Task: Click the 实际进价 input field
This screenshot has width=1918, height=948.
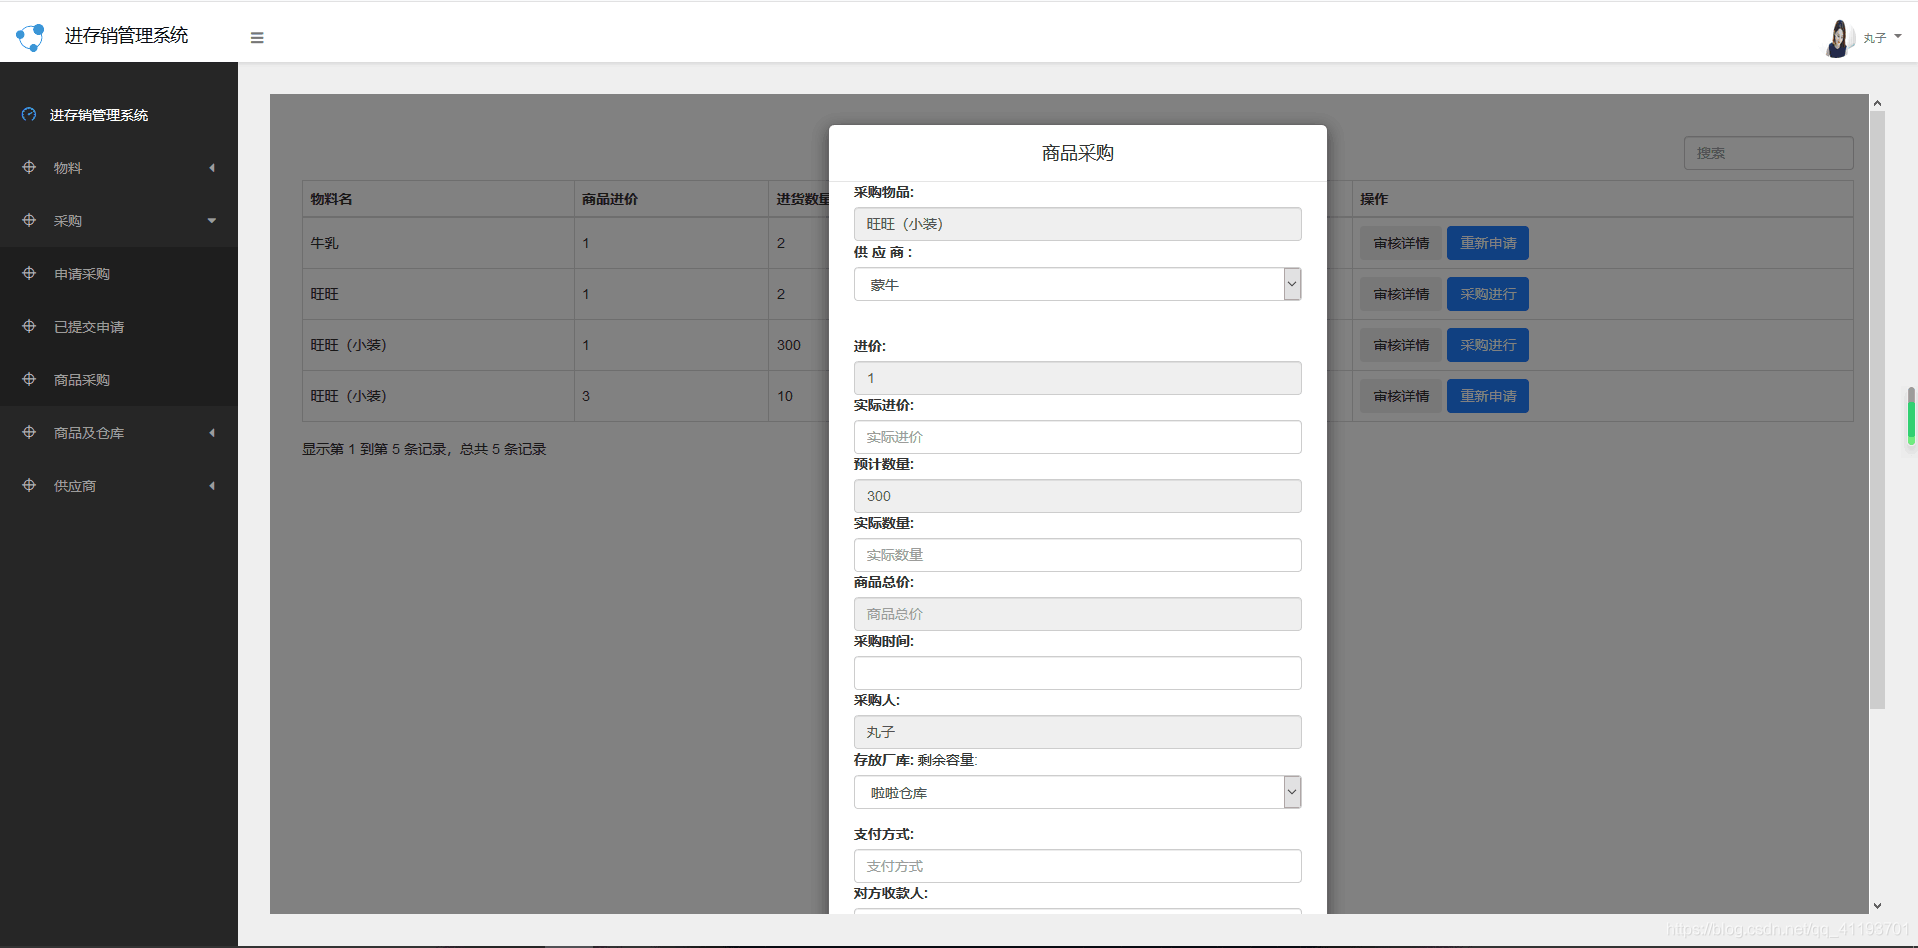Action: 1077,437
